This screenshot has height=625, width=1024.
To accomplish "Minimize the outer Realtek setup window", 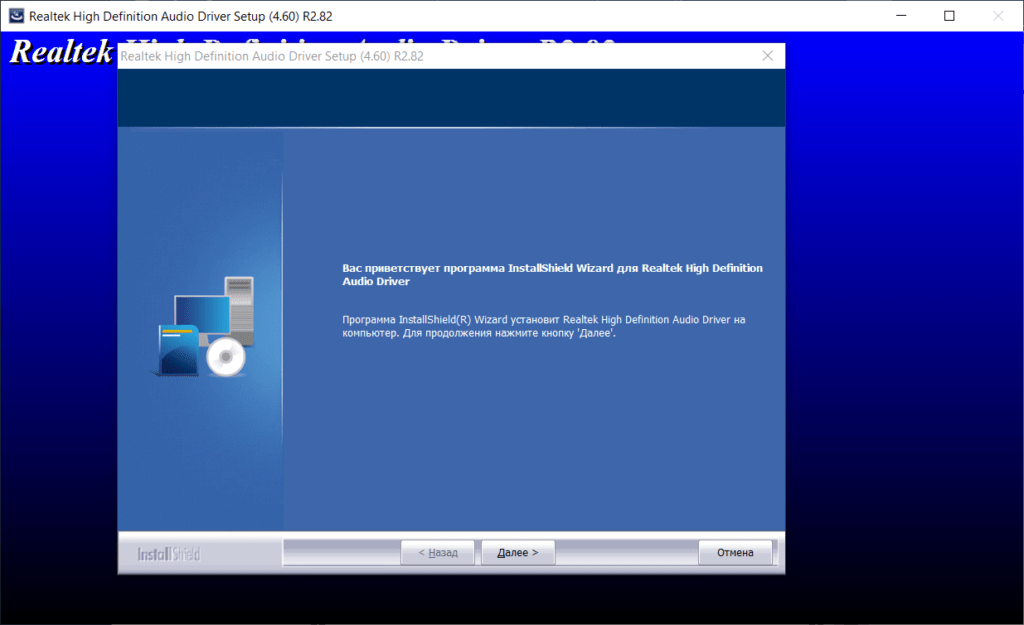I will coord(902,16).
